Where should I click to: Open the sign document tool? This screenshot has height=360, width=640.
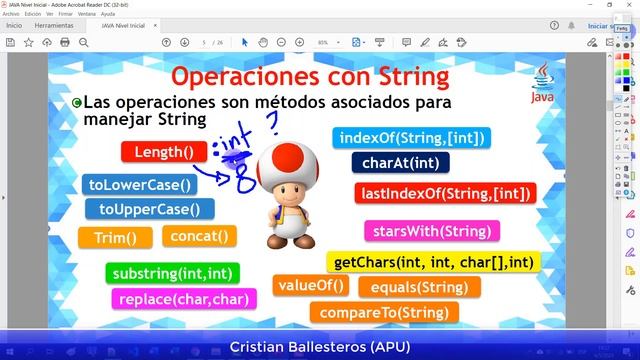(443, 42)
